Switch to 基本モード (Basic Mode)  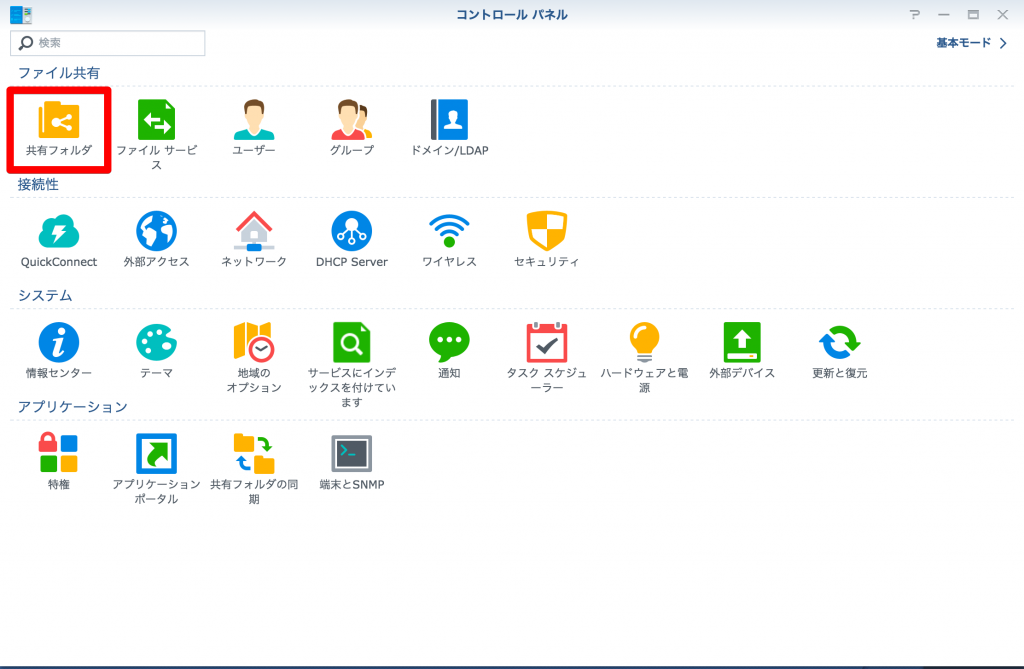click(963, 43)
